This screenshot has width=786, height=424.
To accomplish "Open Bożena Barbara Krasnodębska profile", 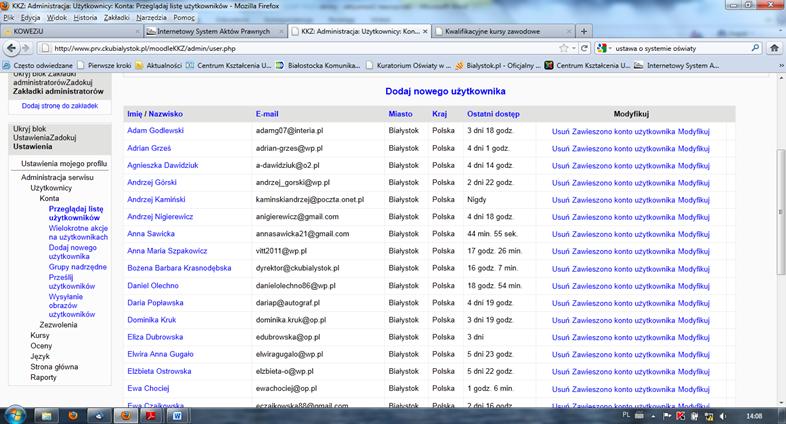I will point(179,268).
